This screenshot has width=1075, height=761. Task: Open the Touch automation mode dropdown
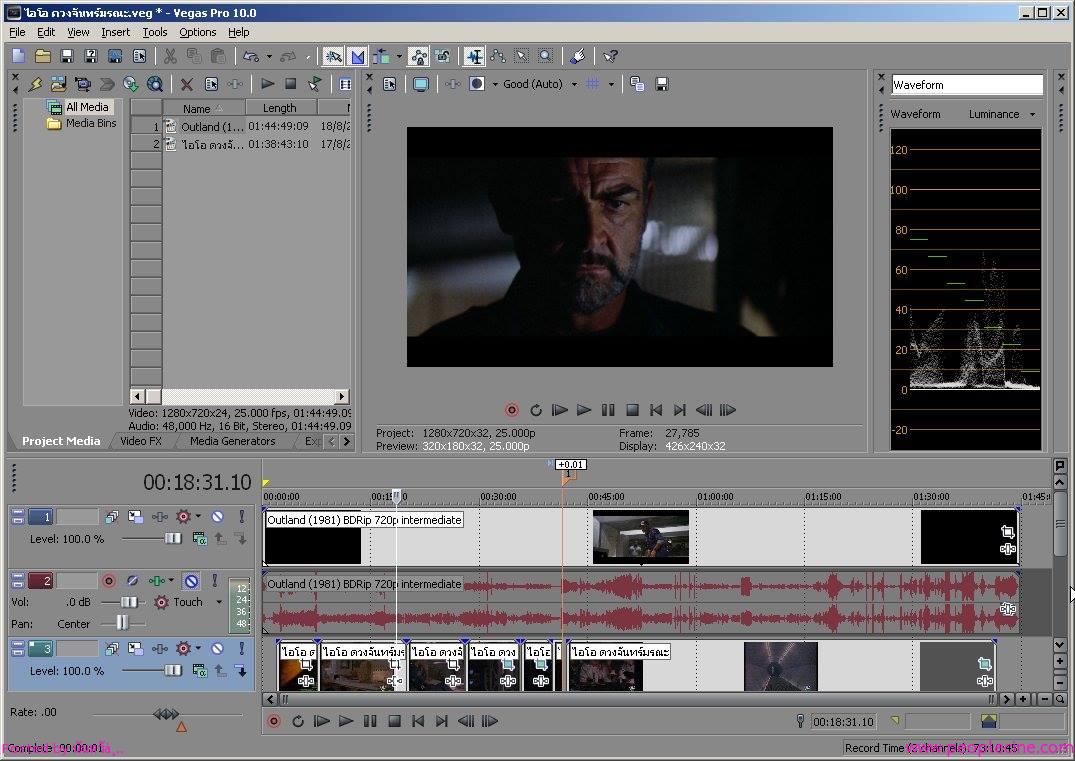pyautogui.click(x=219, y=602)
